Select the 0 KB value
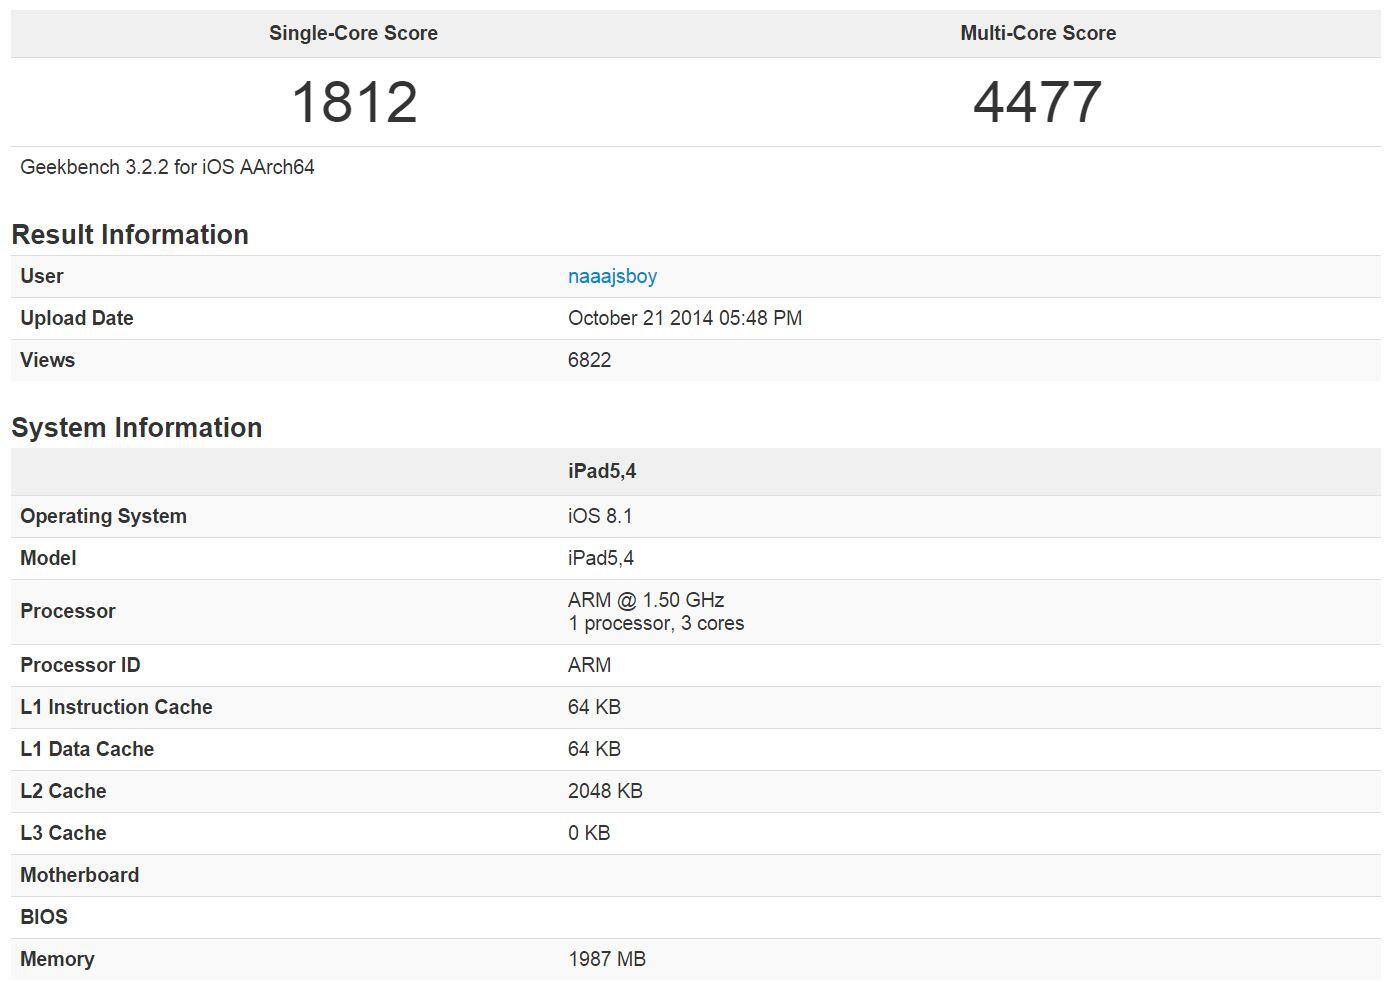 [589, 833]
